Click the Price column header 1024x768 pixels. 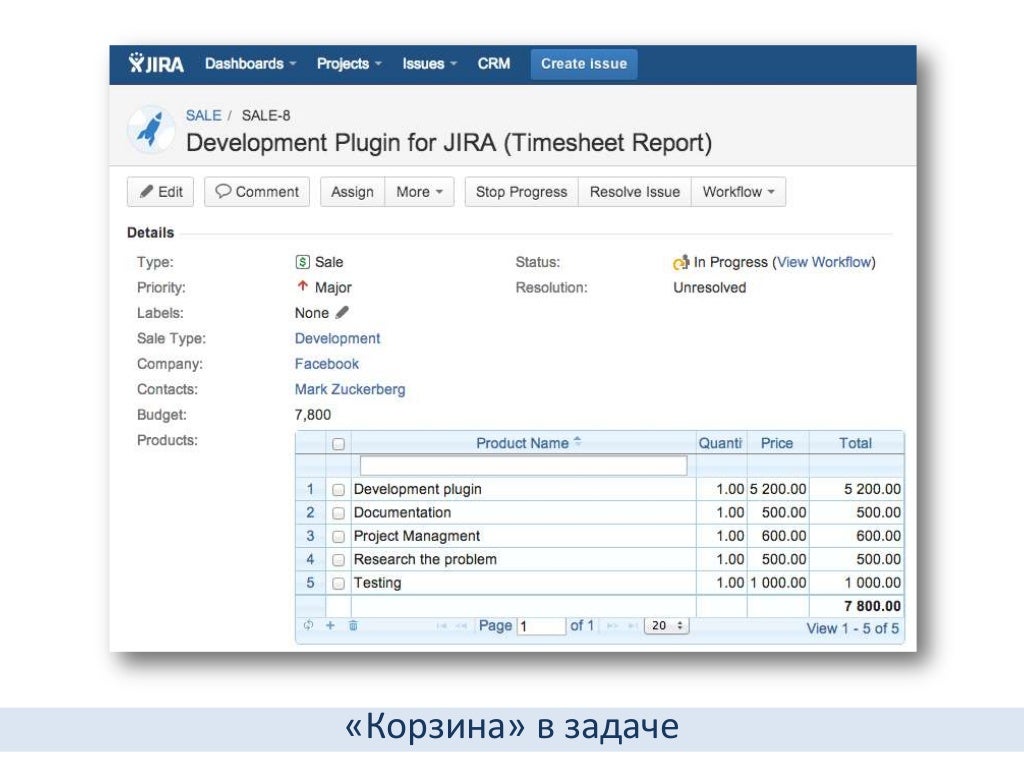777,443
